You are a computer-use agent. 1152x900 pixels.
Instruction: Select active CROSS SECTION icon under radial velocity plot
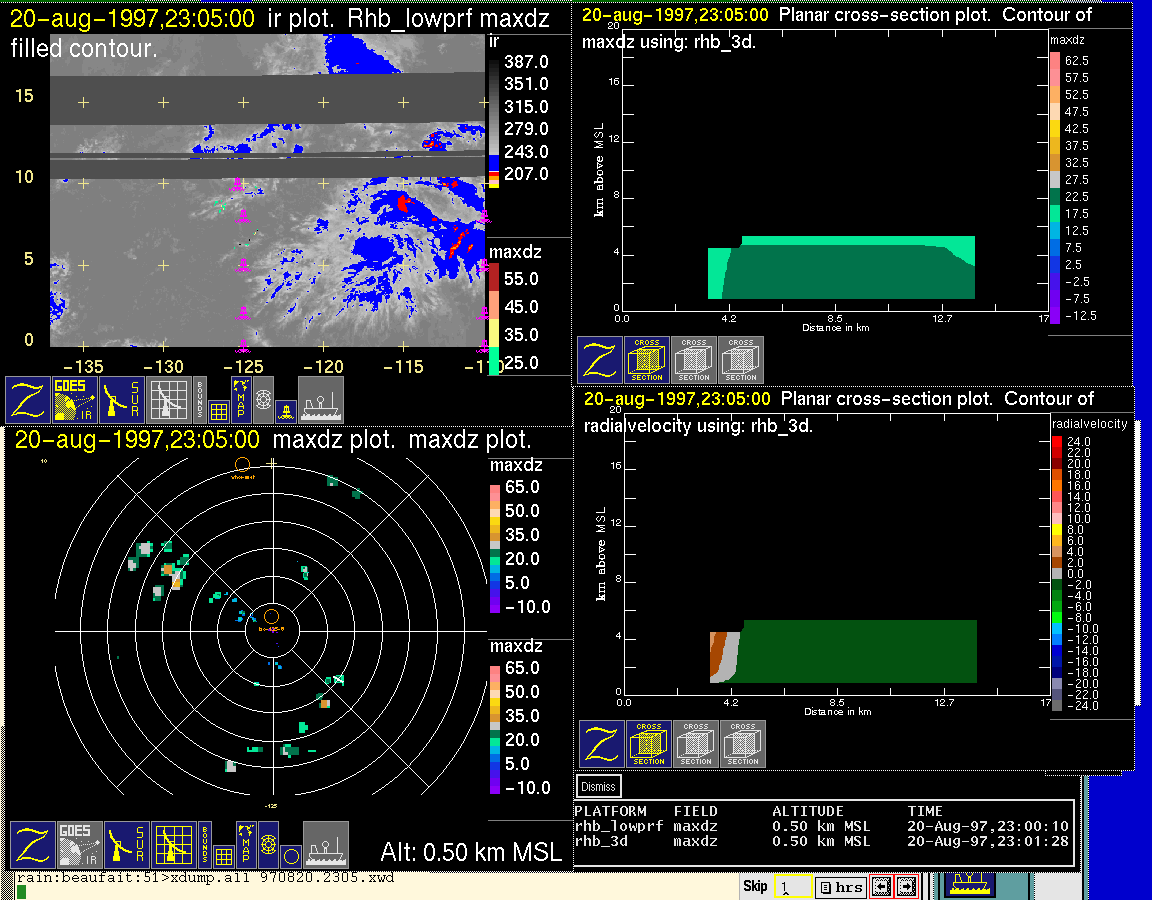[649, 744]
